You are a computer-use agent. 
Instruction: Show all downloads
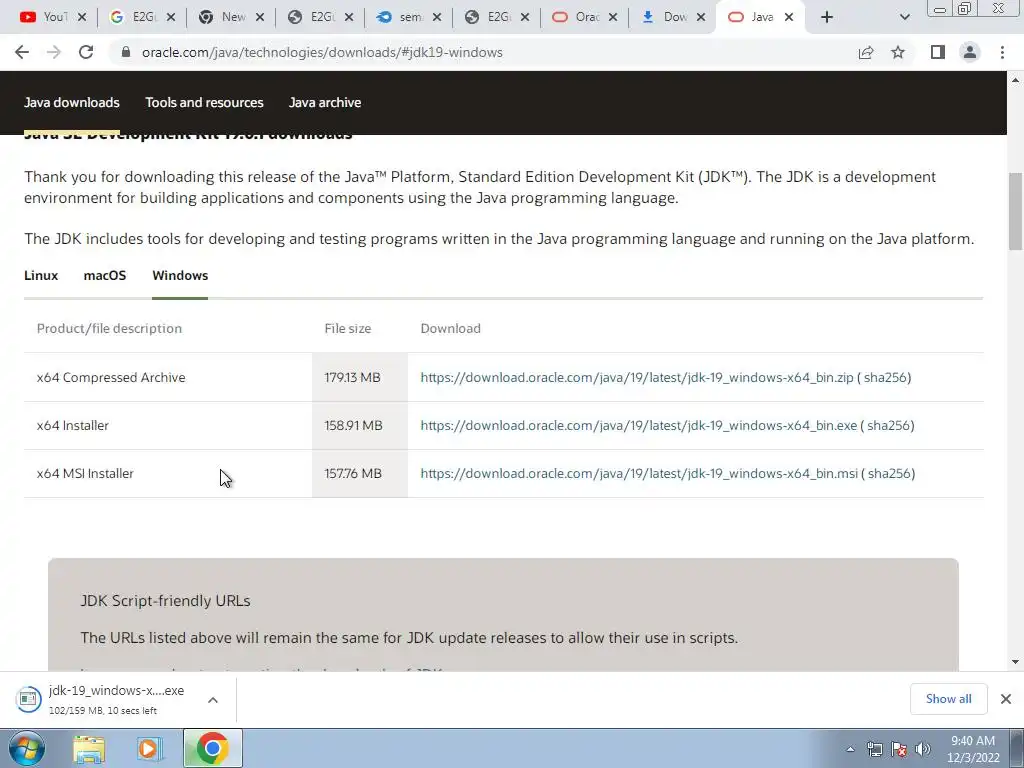(x=948, y=699)
